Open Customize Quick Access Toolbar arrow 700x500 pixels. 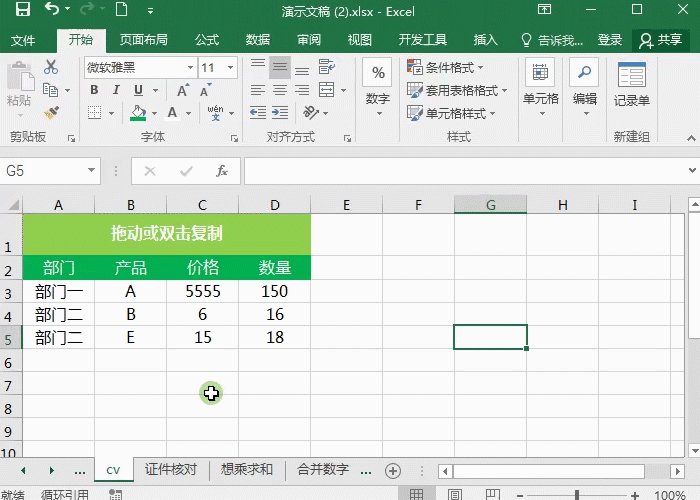(150, 11)
